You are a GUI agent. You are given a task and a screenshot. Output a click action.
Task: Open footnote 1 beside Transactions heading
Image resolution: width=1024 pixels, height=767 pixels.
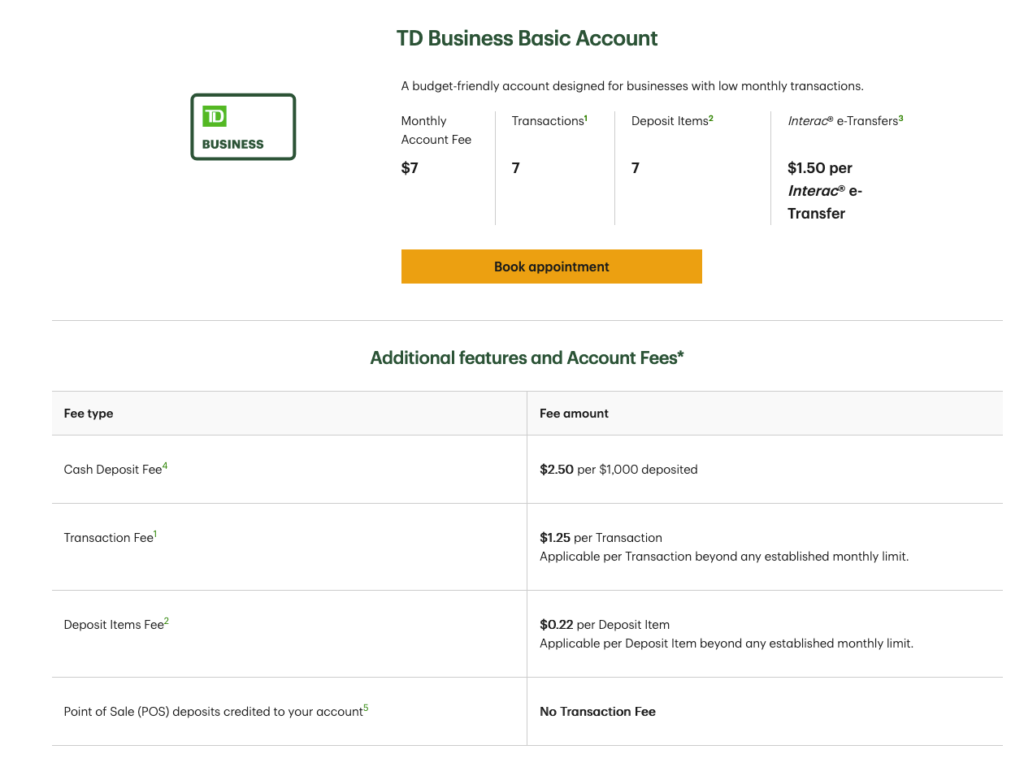coord(586,119)
